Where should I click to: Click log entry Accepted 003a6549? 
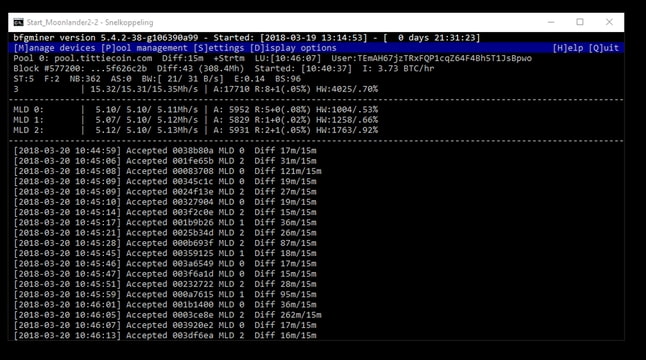[x=165, y=264]
